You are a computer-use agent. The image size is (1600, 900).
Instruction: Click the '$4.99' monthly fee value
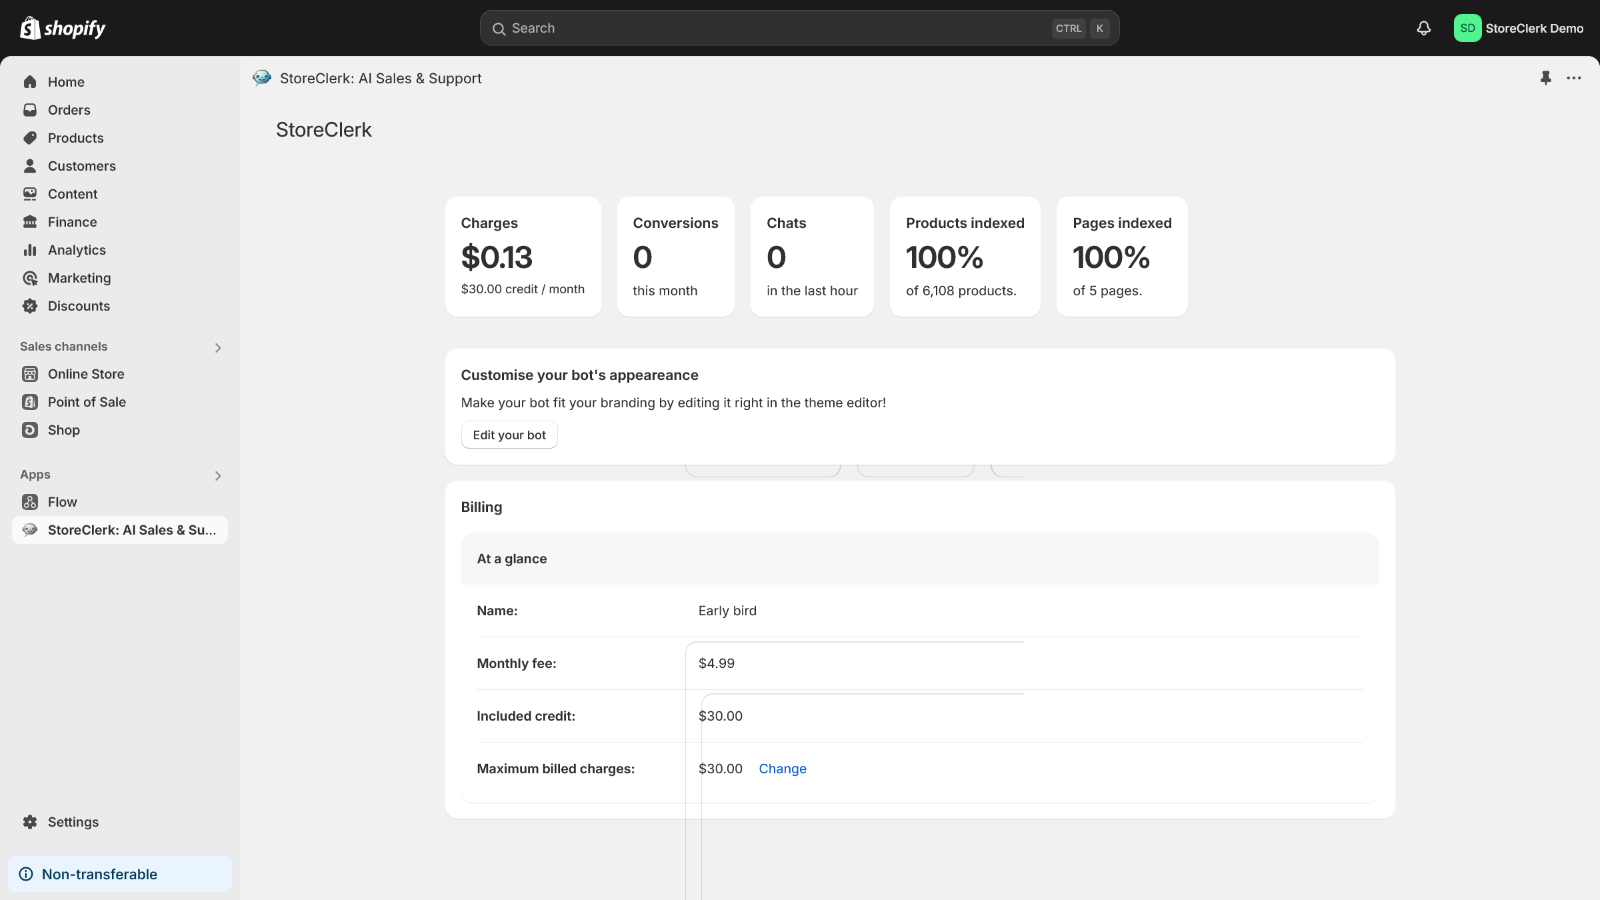coord(716,663)
